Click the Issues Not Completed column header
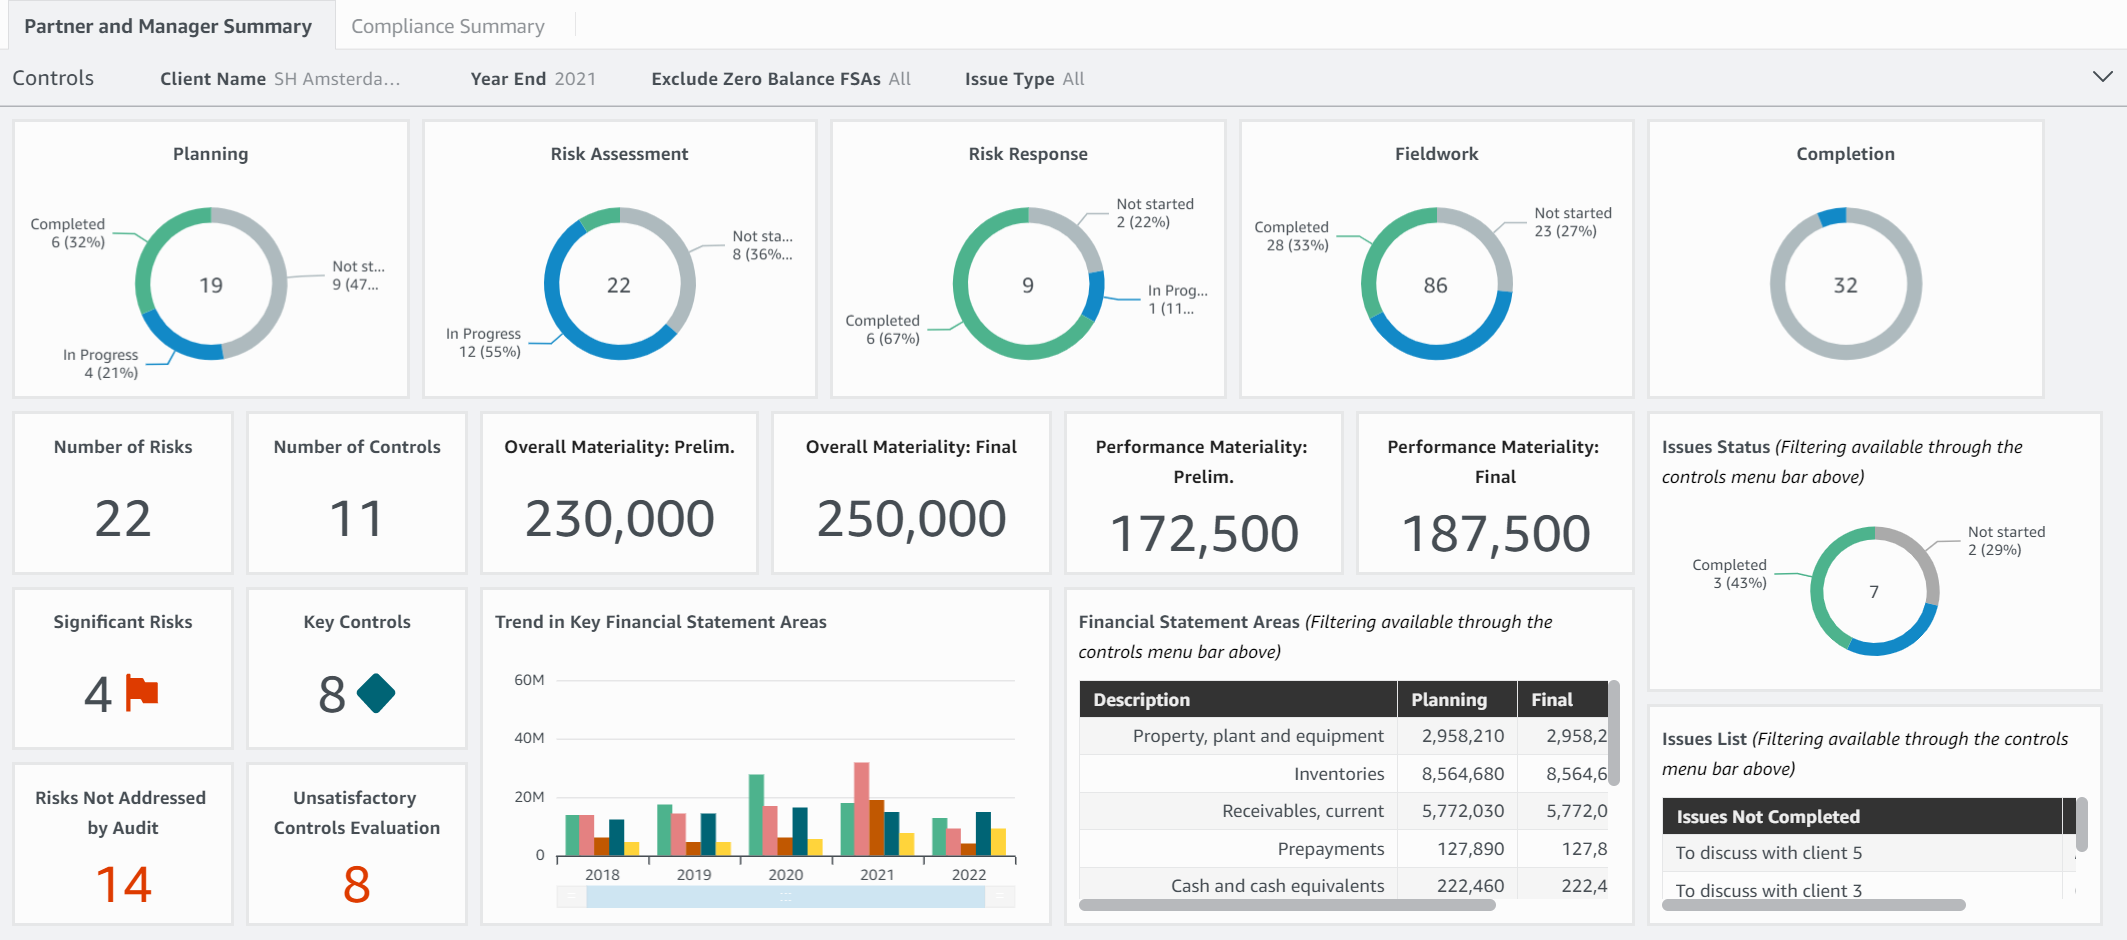 pos(1767,817)
